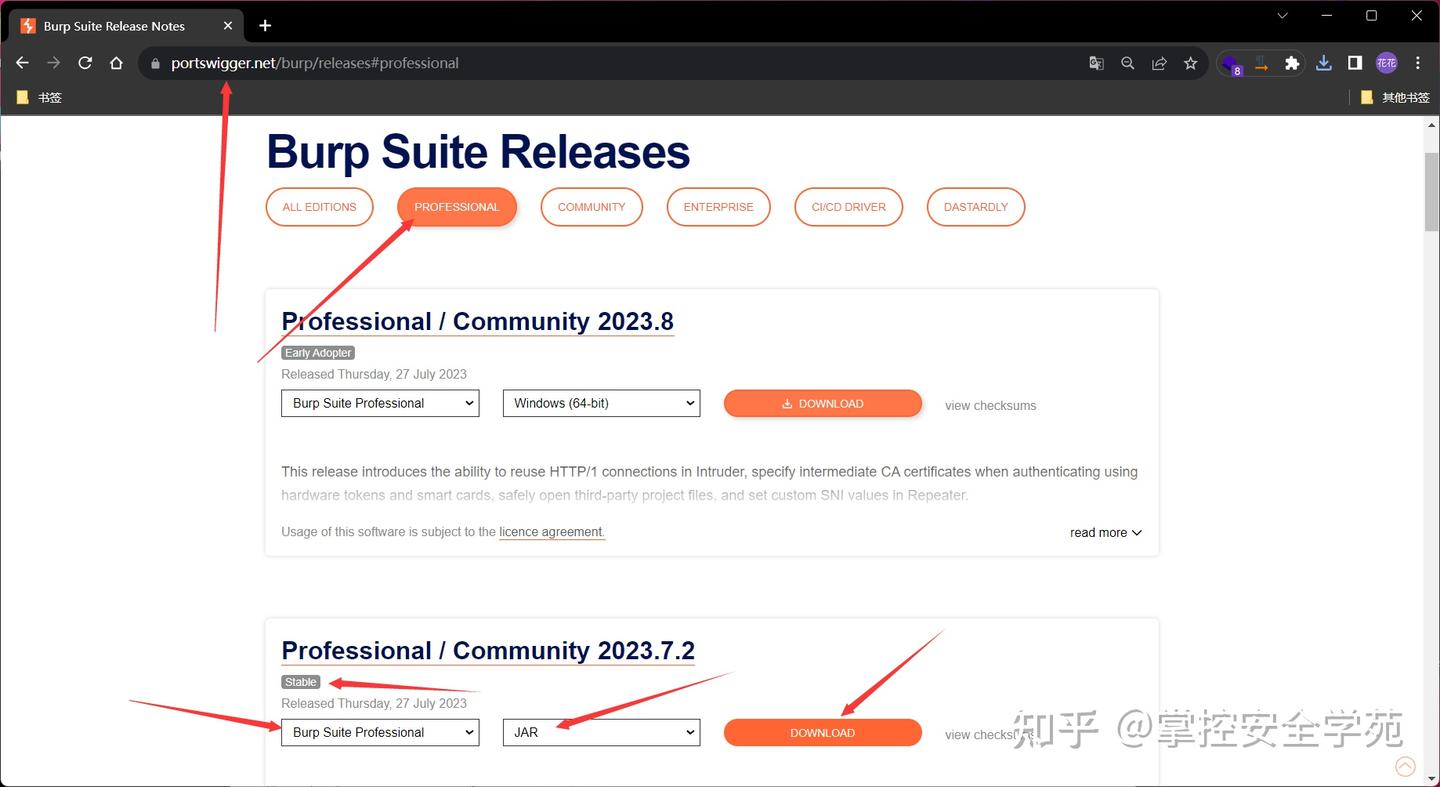Click the zoom lens icon in address bar

(1128, 62)
